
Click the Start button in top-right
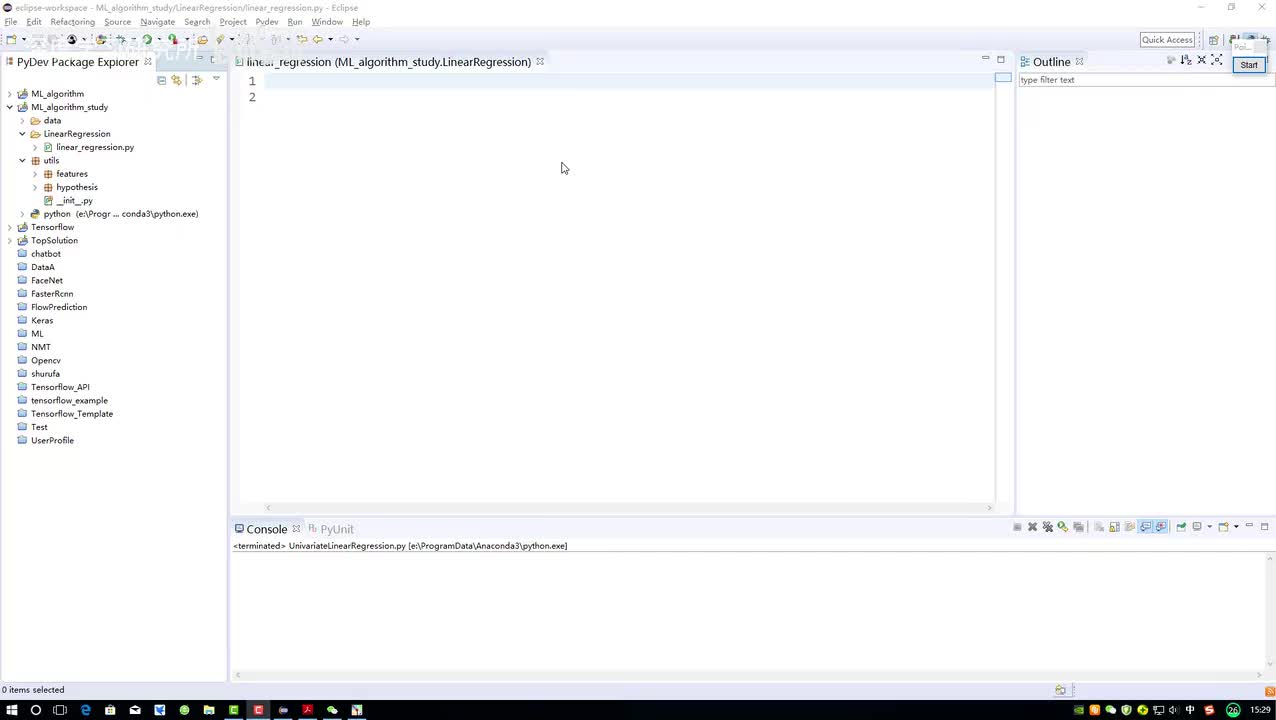[1249, 65]
